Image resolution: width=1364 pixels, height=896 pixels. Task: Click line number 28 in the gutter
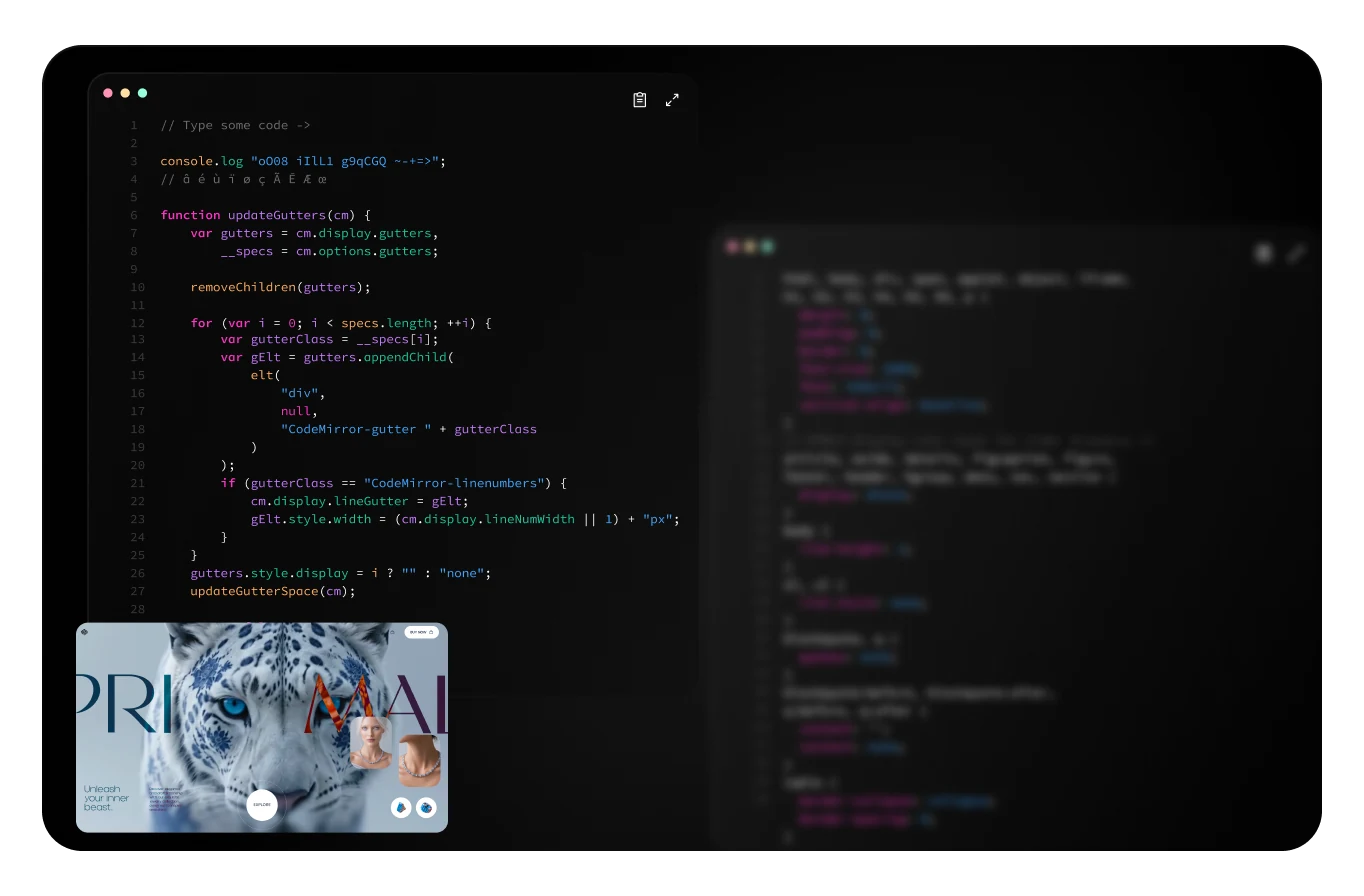point(137,609)
